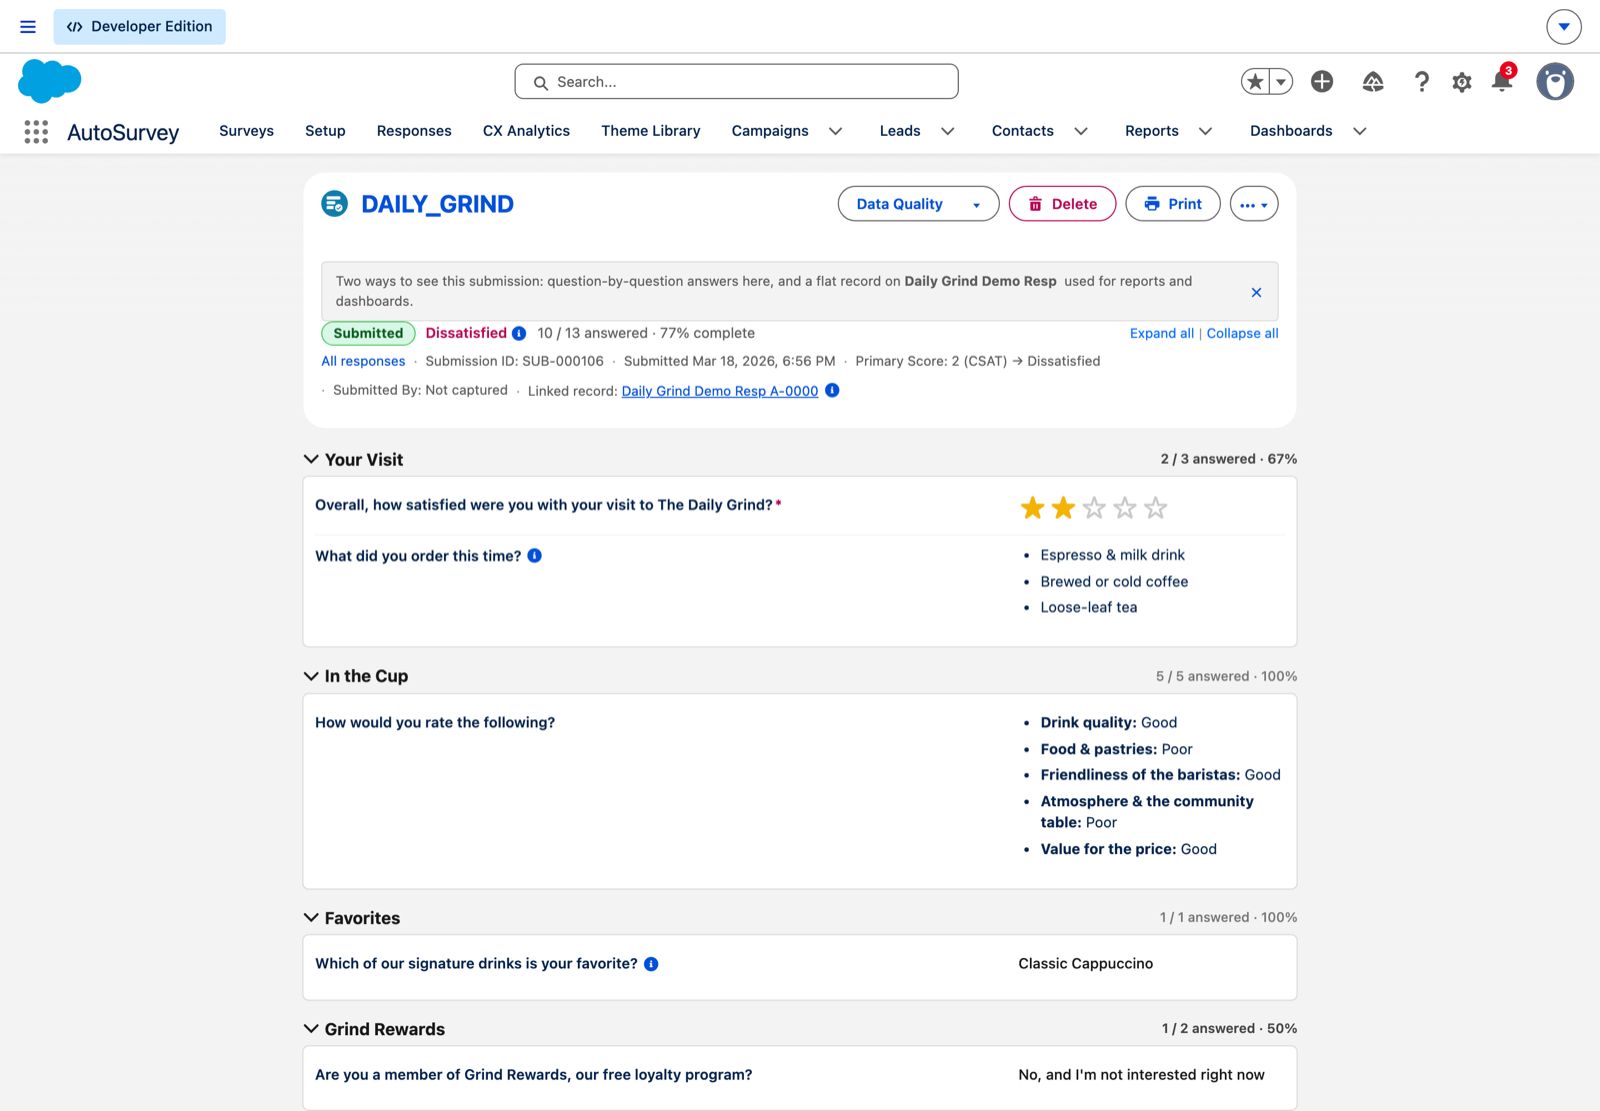Click the first star in rating
The height and width of the screenshot is (1111, 1600).
click(x=1033, y=508)
